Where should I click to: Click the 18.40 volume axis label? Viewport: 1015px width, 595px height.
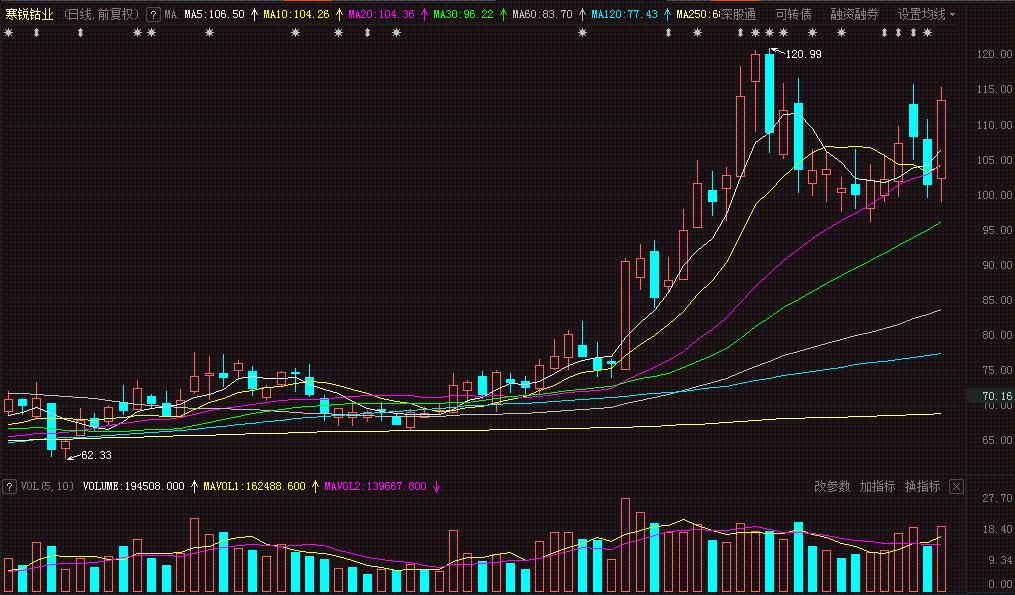click(x=997, y=530)
